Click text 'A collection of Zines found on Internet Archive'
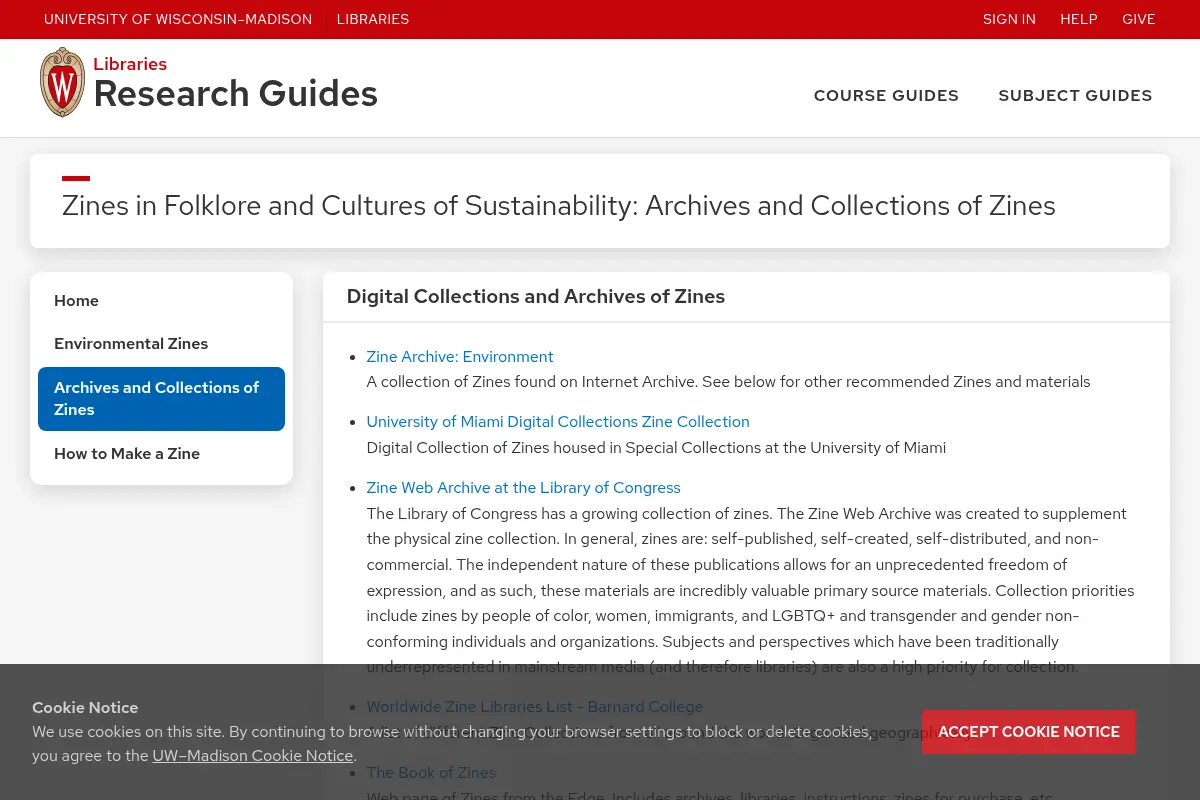Viewport: 1200px width, 800px height. tap(532, 382)
